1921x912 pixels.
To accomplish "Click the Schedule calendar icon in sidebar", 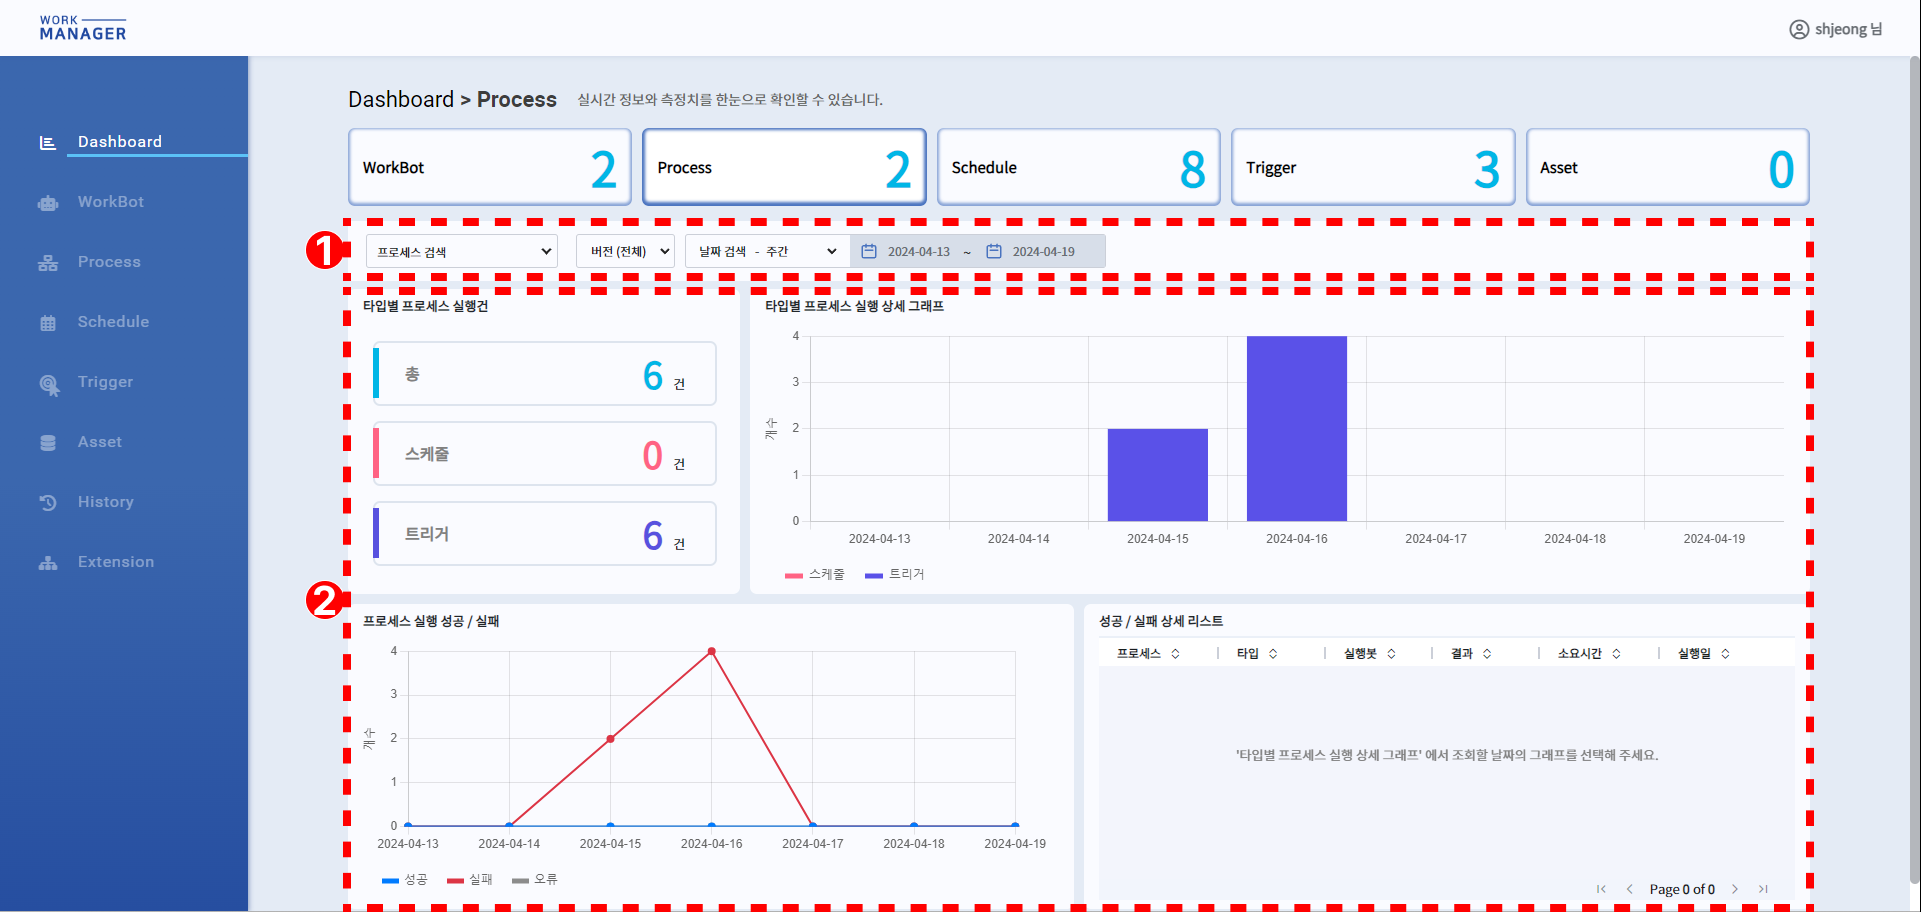I will (x=48, y=323).
